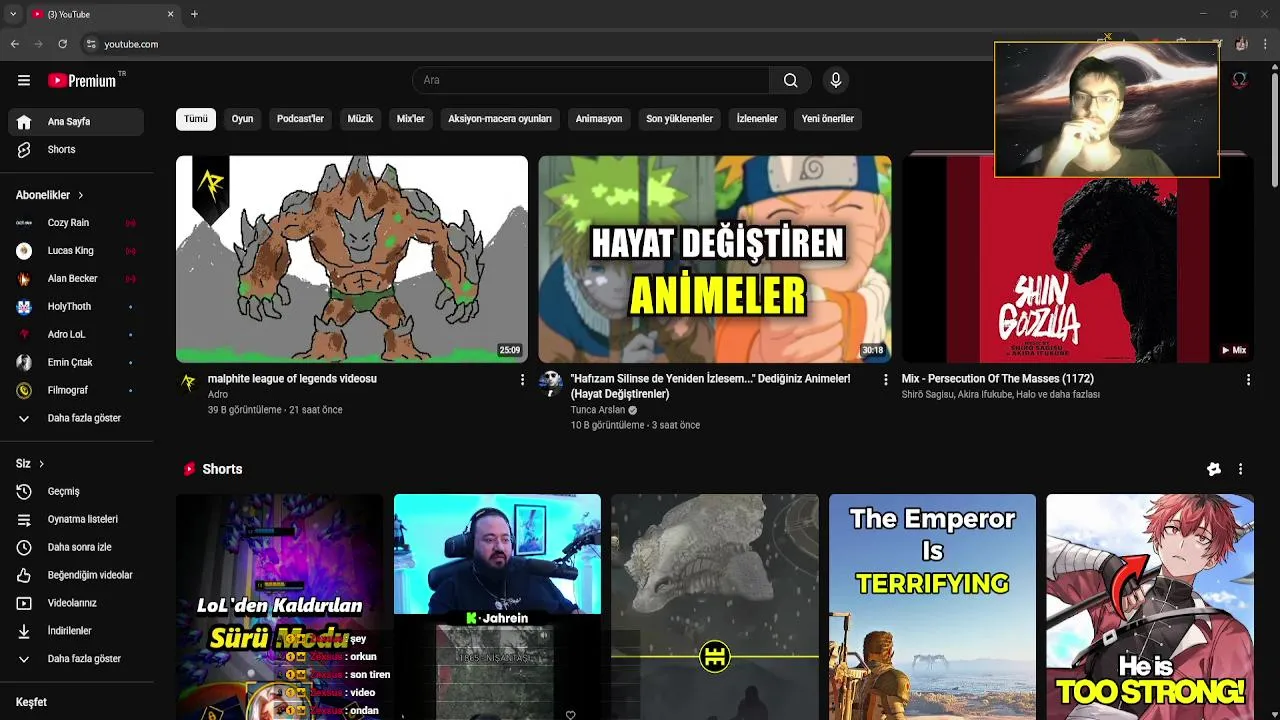Open a new browser tab

[194, 14]
